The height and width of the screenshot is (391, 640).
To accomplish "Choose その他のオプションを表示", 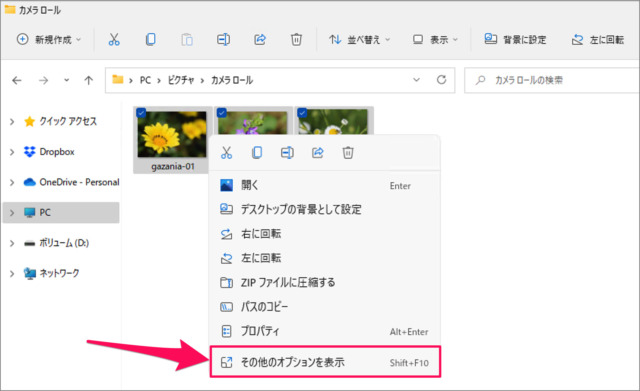I will [x=325, y=362].
